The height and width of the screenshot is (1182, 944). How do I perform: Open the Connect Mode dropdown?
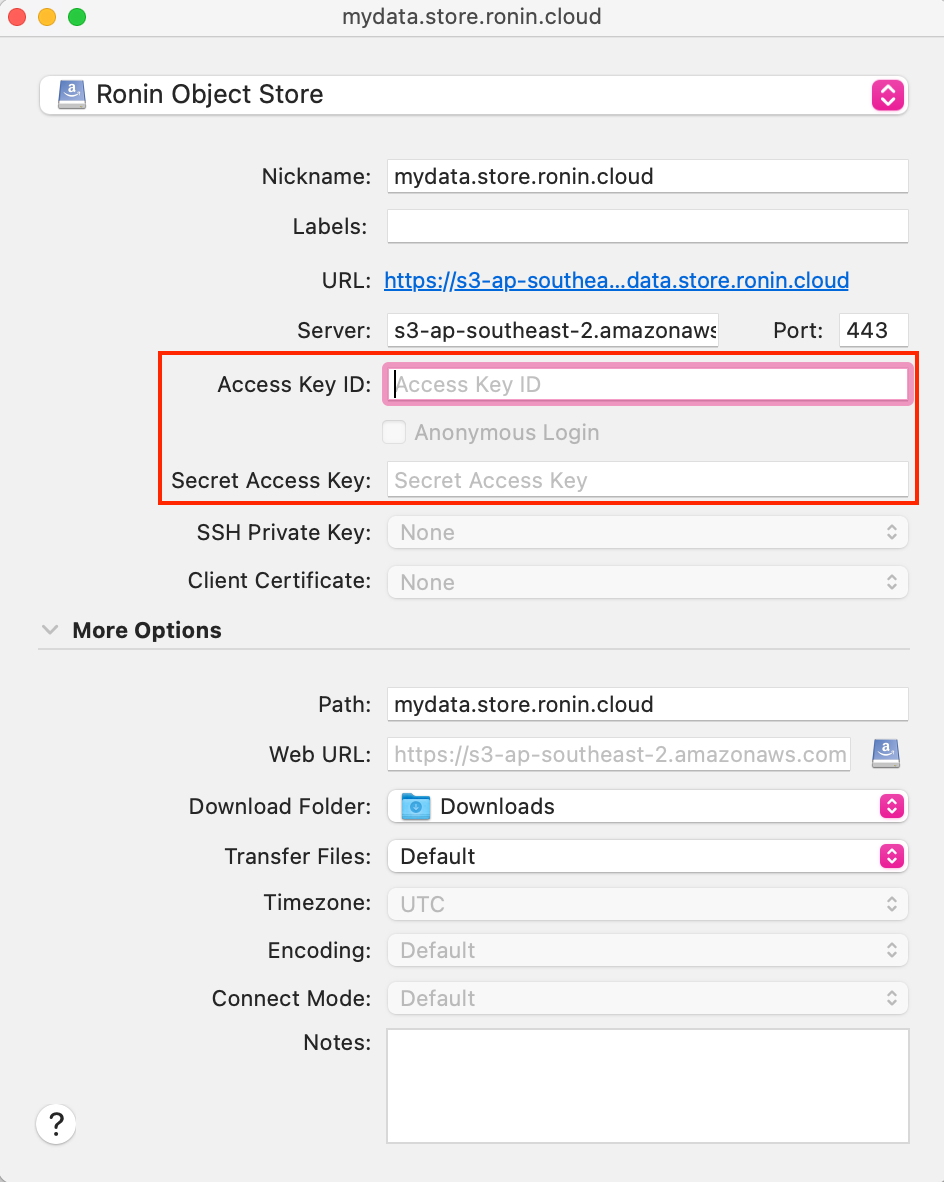pos(648,998)
